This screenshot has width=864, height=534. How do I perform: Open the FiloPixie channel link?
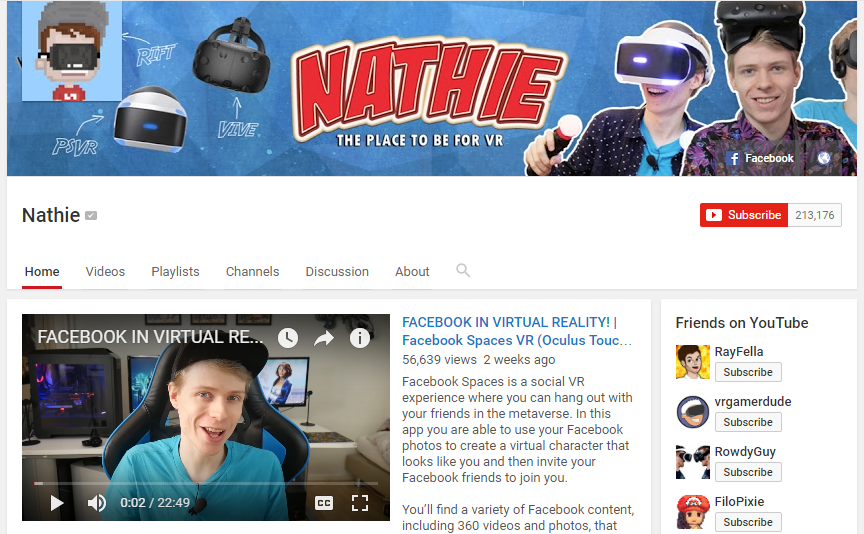pos(739,501)
